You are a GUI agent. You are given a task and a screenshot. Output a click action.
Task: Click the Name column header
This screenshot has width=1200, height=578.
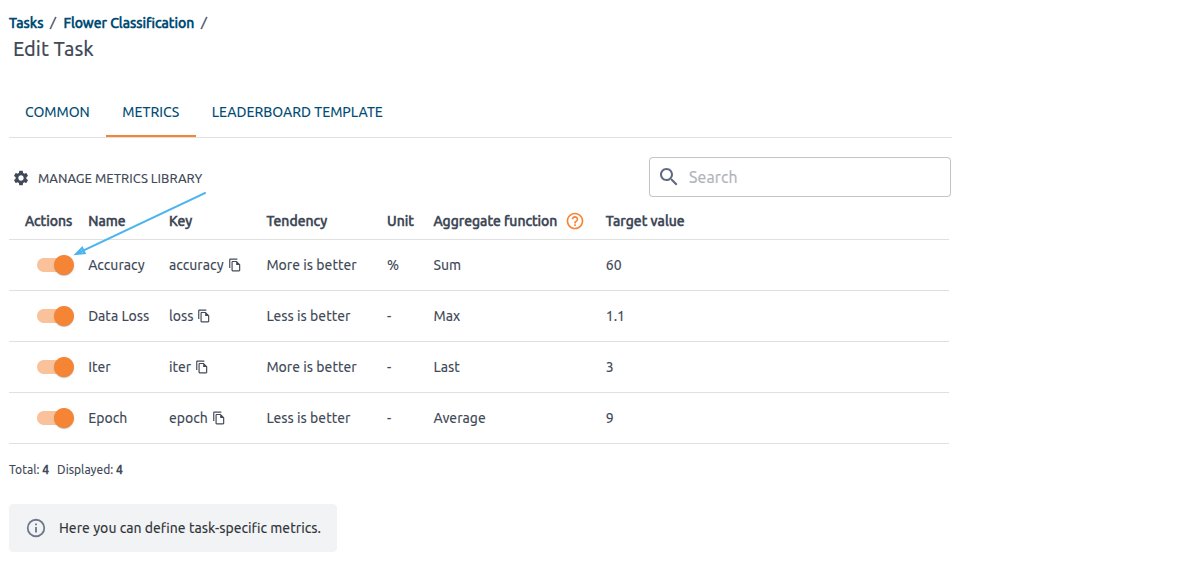[106, 221]
